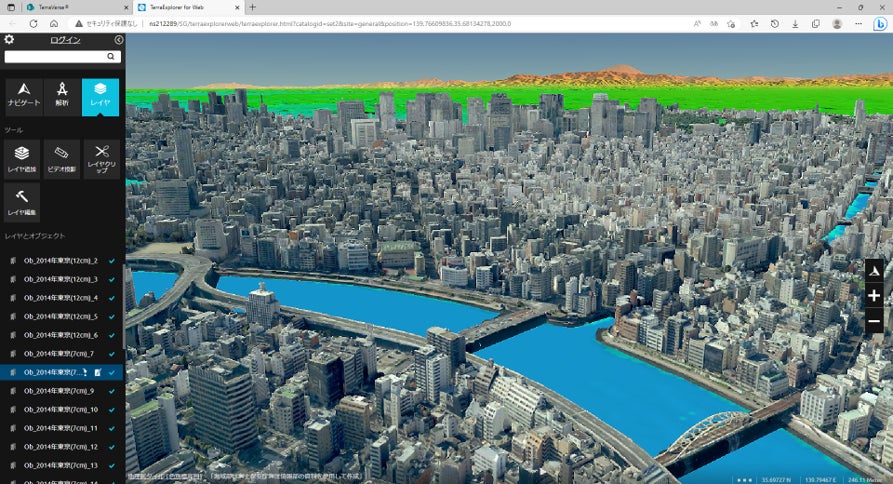Viewport: 893px width, 484px height.
Task: Click the north compass button on map
Action: pyautogui.click(x=874, y=270)
